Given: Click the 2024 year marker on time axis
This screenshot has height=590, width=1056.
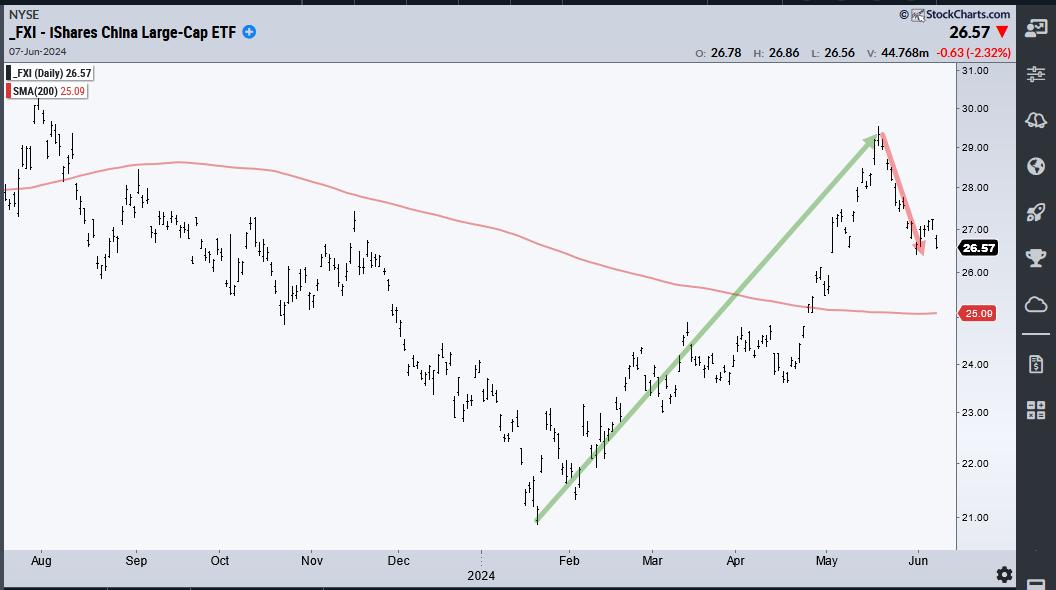Looking at the screenshot, I should (482, 575).
